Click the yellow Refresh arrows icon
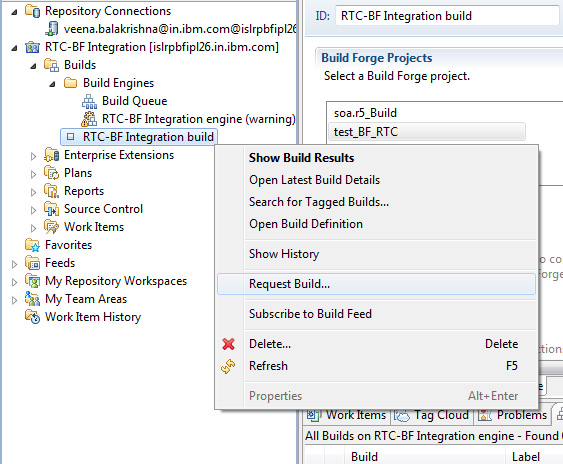563x464 pixels. [x=228, y=366]
